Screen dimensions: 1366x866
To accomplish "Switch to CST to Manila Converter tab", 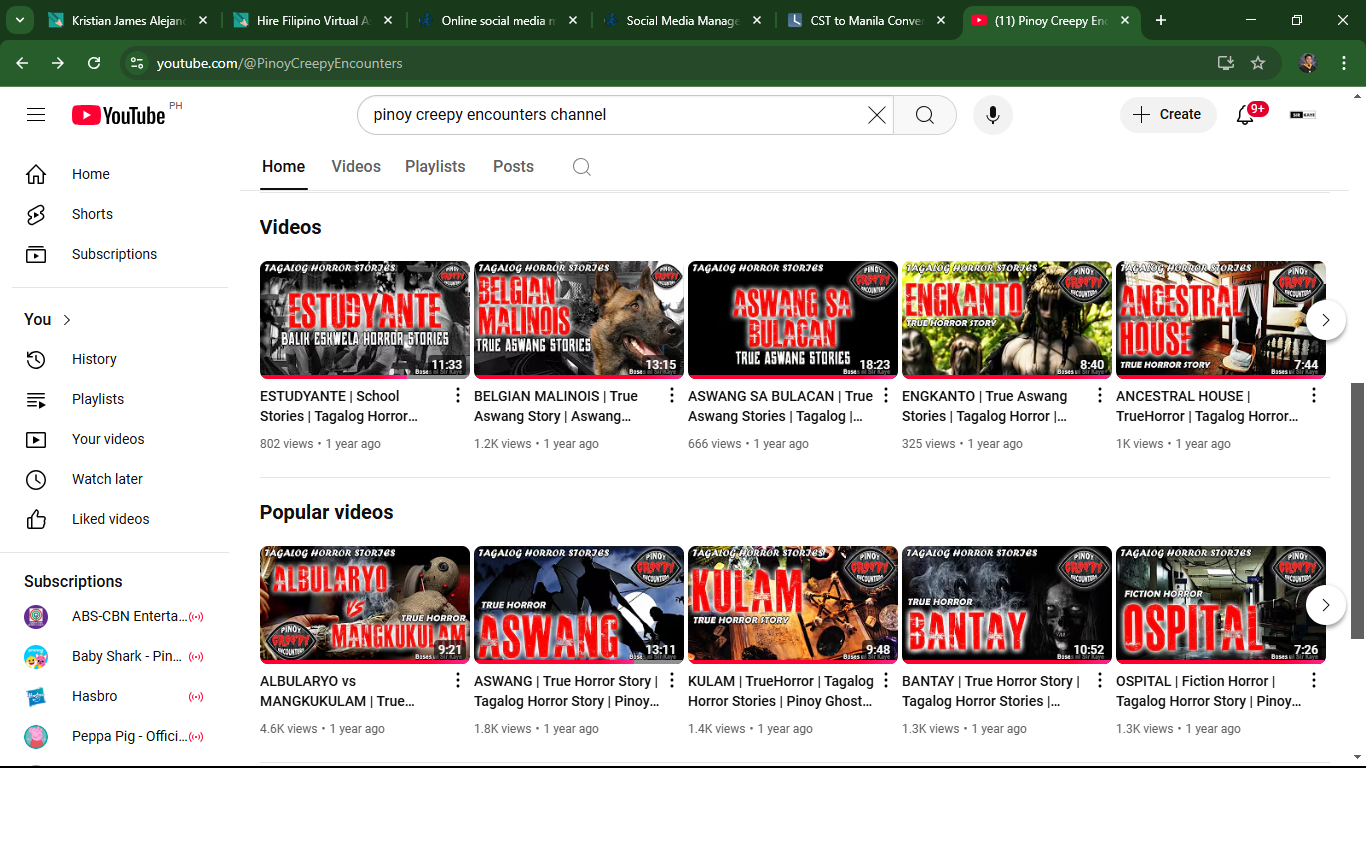I will 868,20.
